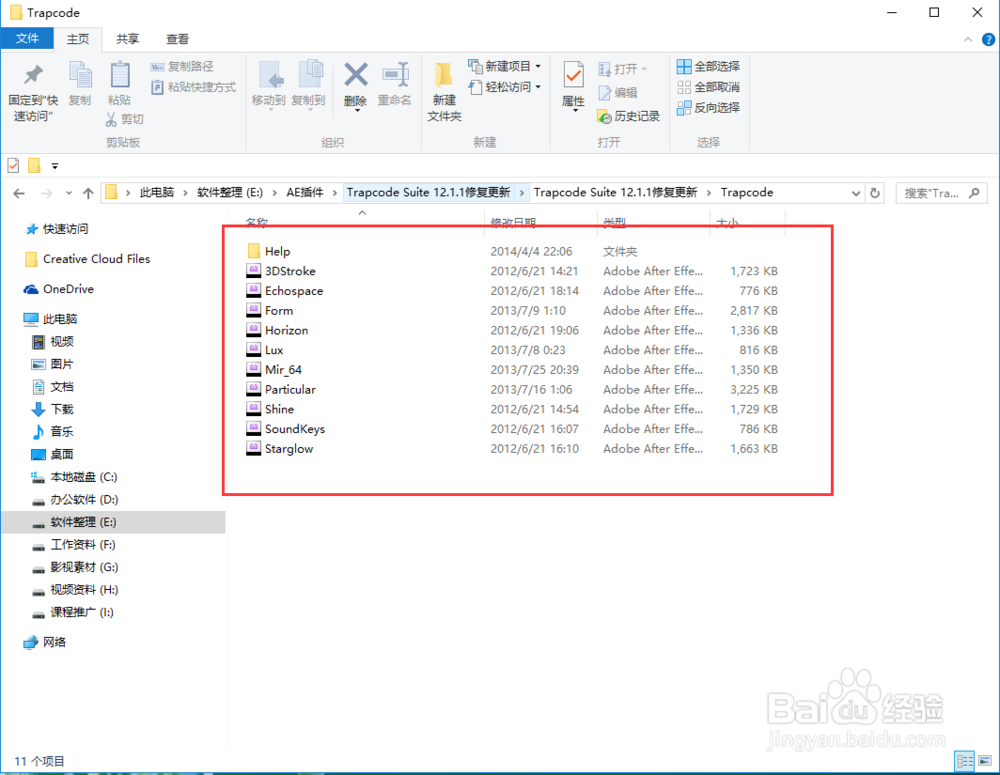Screen dimensions: 1000x775
Task: Click Paste shortcut in the ribbon
Action: coord(194,87)
